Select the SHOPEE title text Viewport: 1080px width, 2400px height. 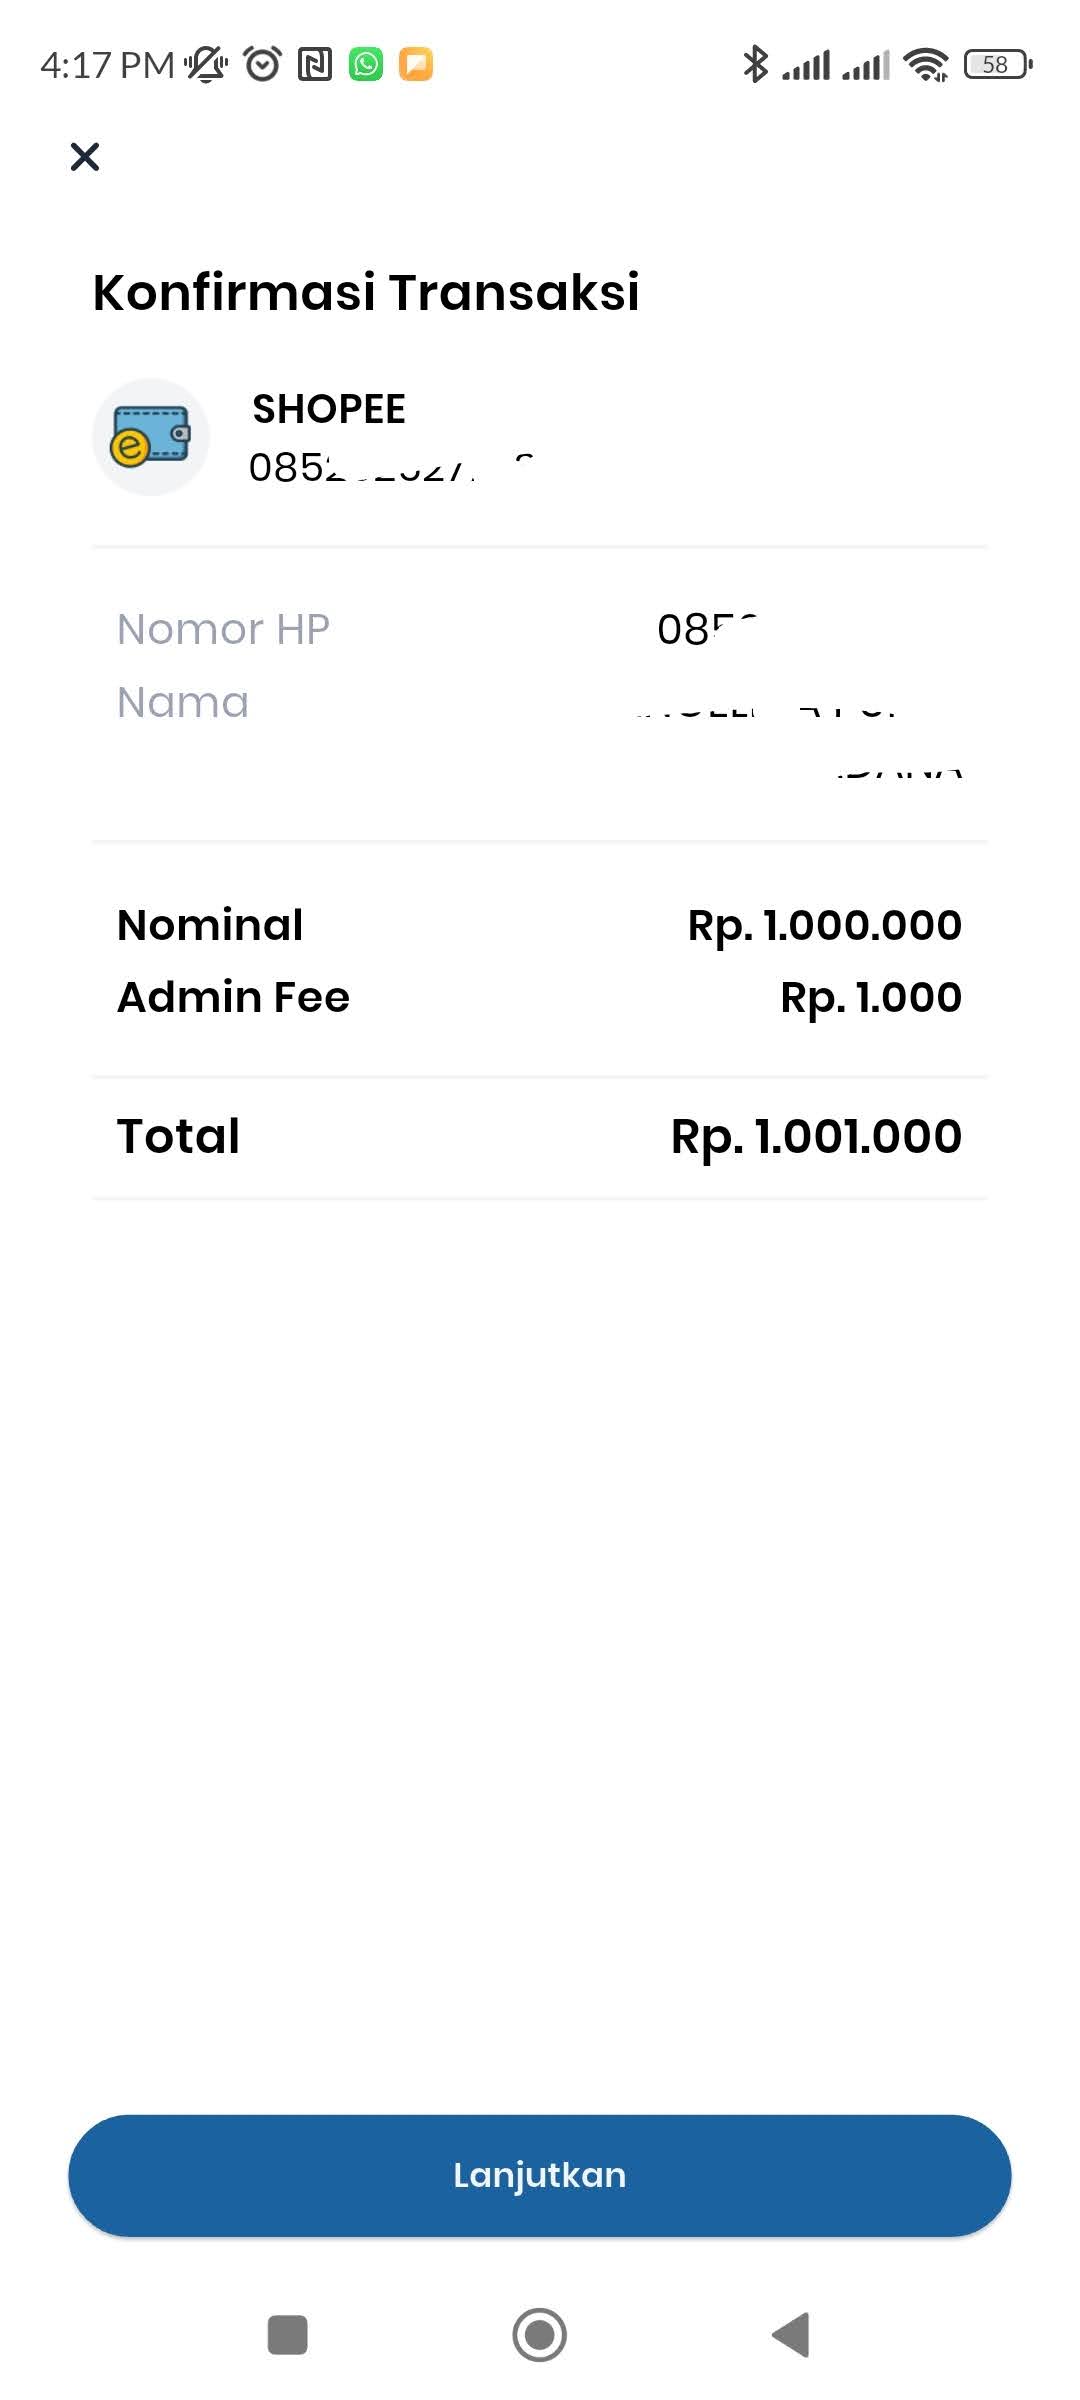click(329, 409)
